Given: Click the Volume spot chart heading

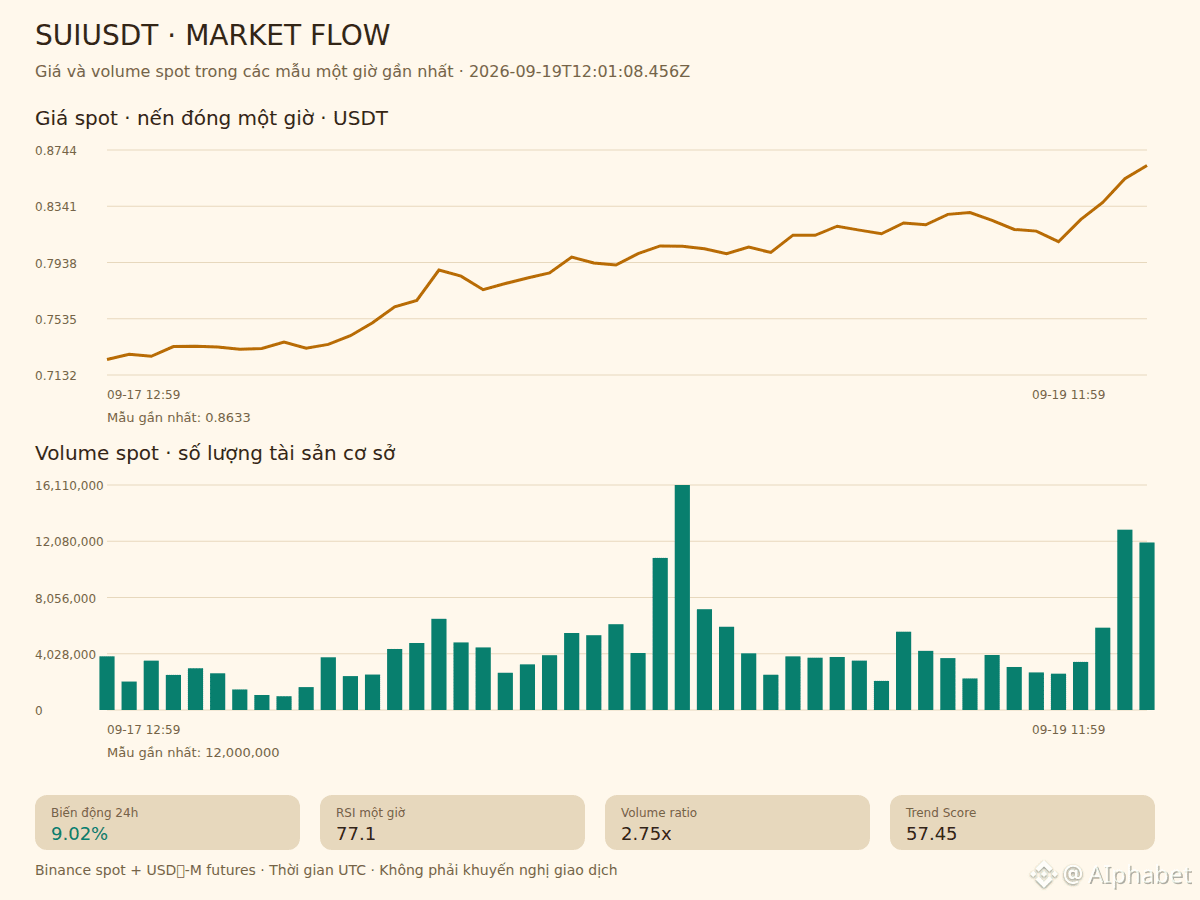Looking at the screenshot, I should pyautogui.click(x=215, y=453).
